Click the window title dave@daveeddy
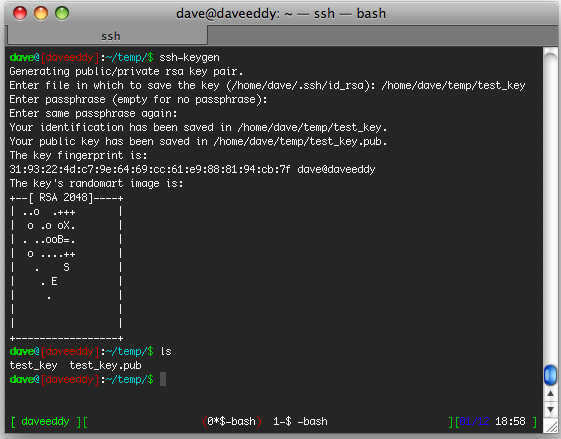561x439 pixels. click(281, 14)
